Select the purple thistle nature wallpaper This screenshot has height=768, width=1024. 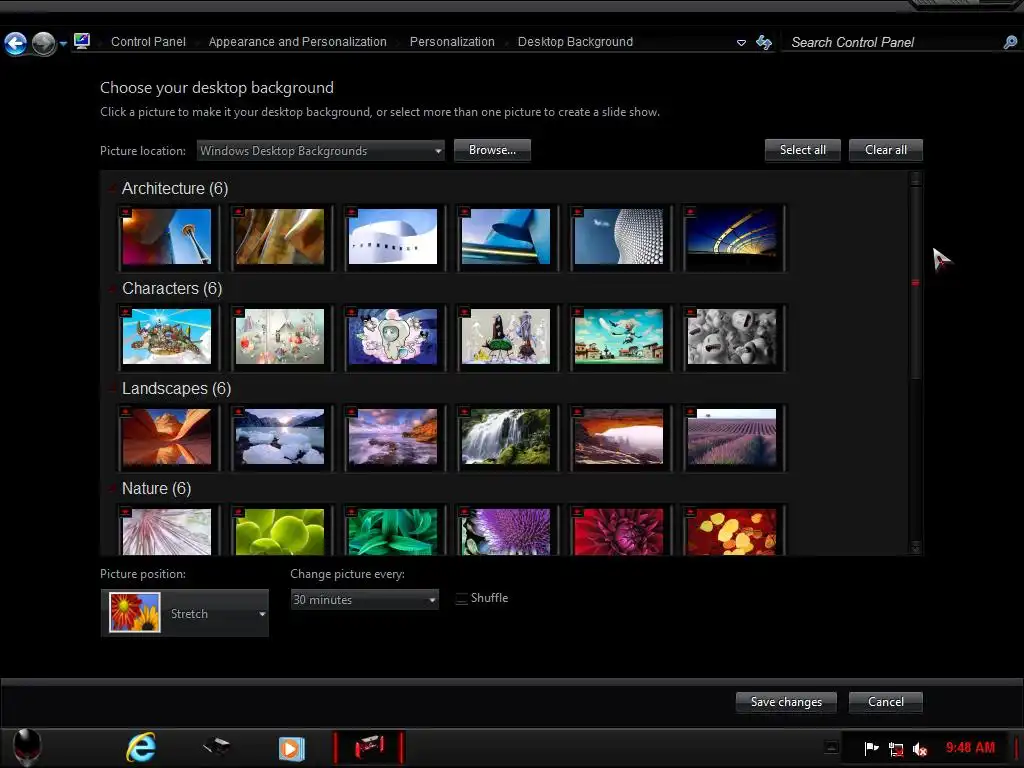click(x=505, y=532)
